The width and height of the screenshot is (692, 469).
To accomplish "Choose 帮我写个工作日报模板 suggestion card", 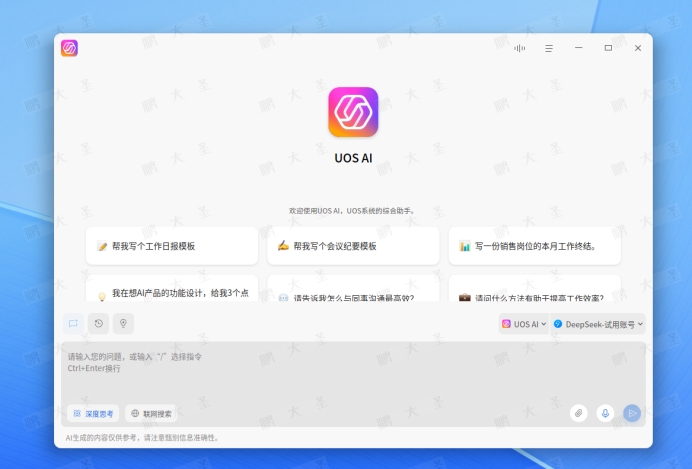I will point(172,246).
